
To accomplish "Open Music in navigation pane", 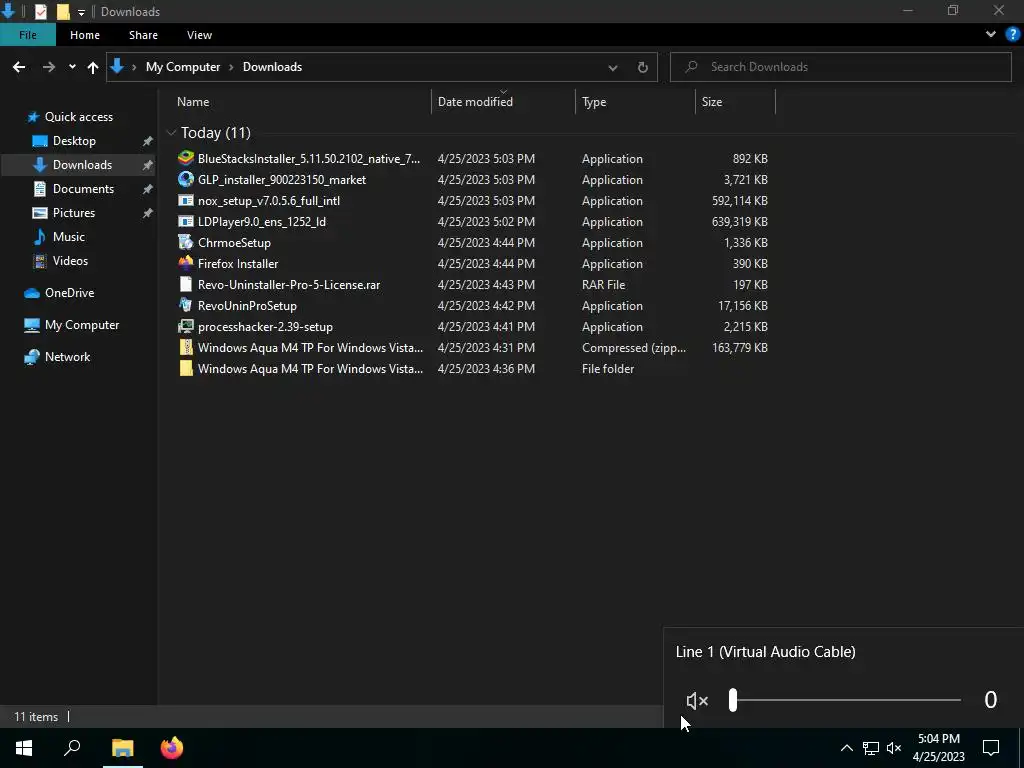I will [68, 236].
